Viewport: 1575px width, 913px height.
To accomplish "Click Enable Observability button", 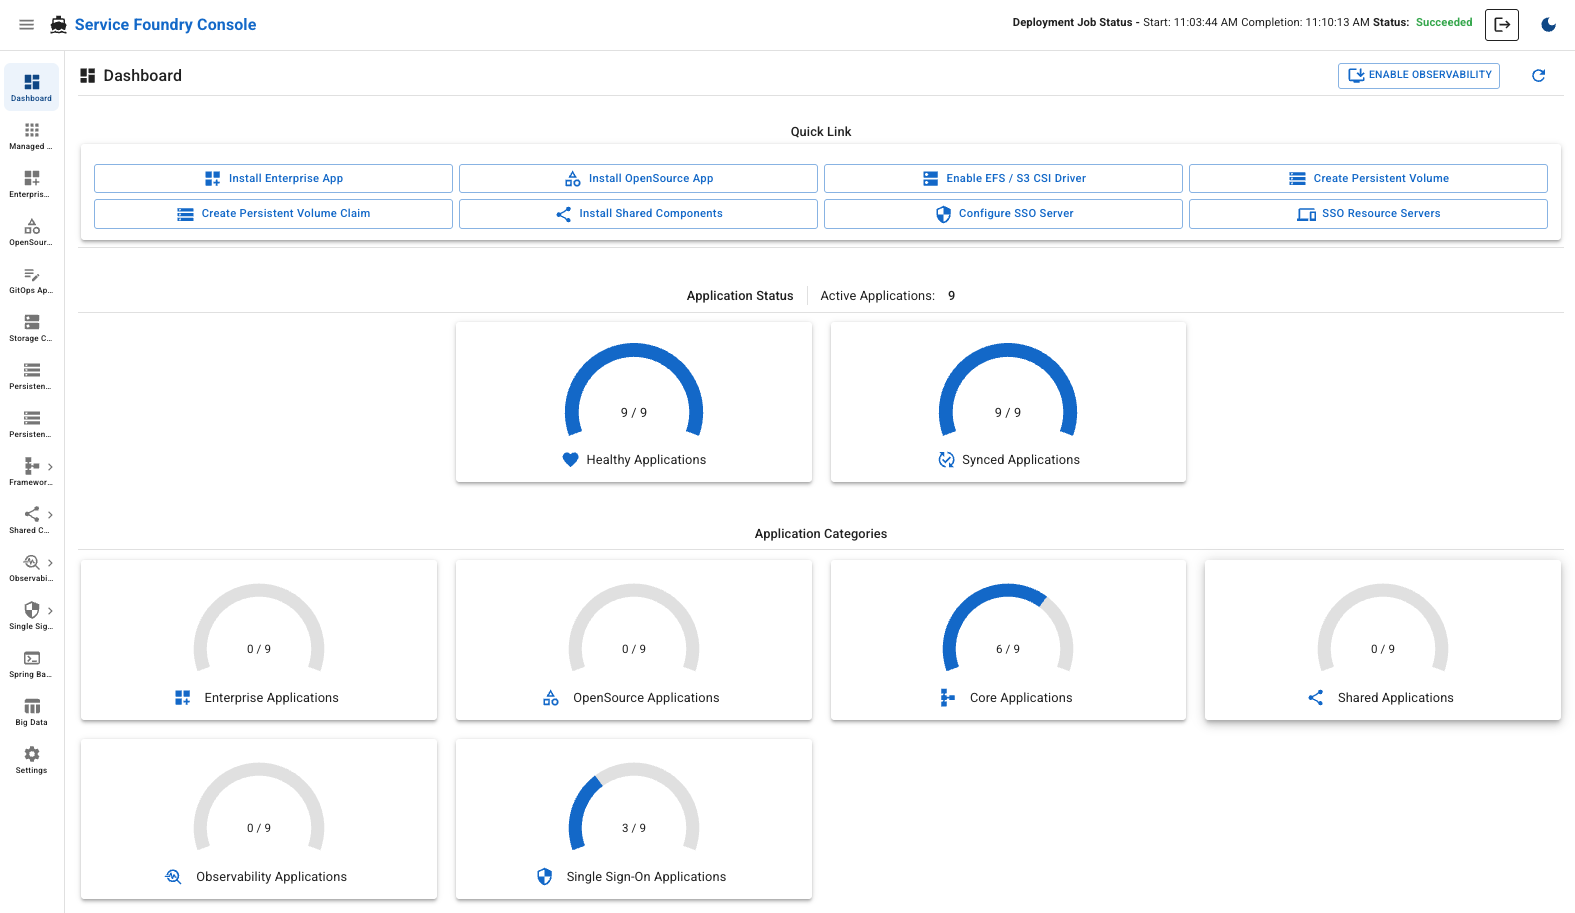I will 1419,76.
